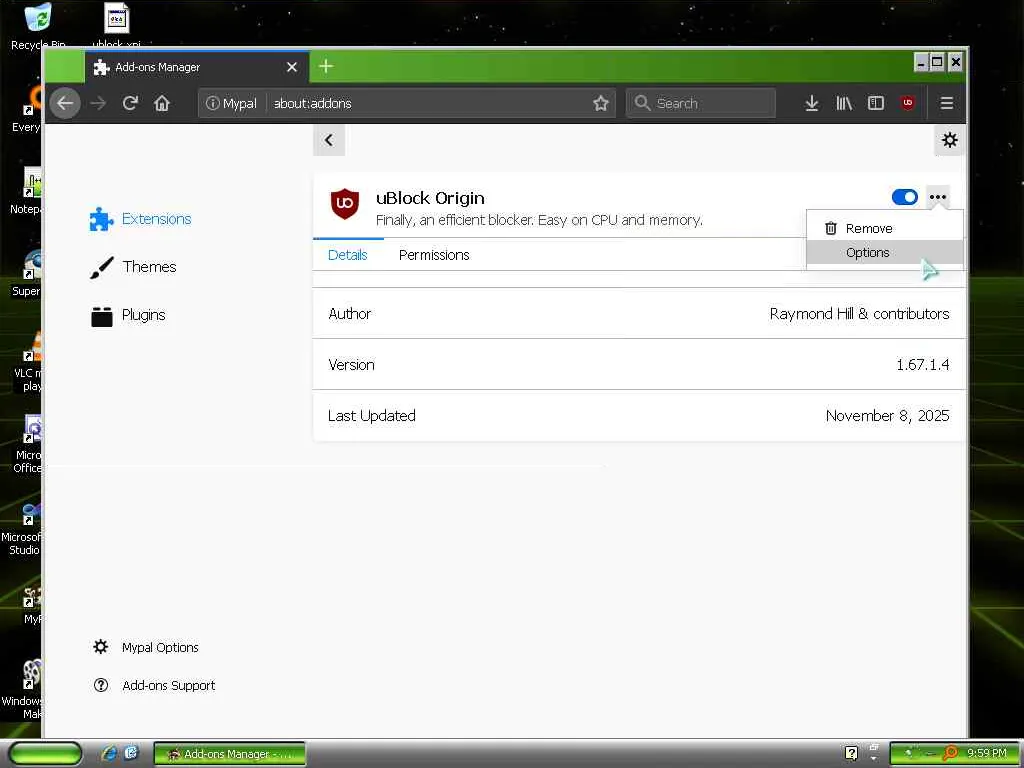Click the taskbar clock showing 9:59 PM
The height and width of the screenshot is (768, 1024).
(986, 753)
